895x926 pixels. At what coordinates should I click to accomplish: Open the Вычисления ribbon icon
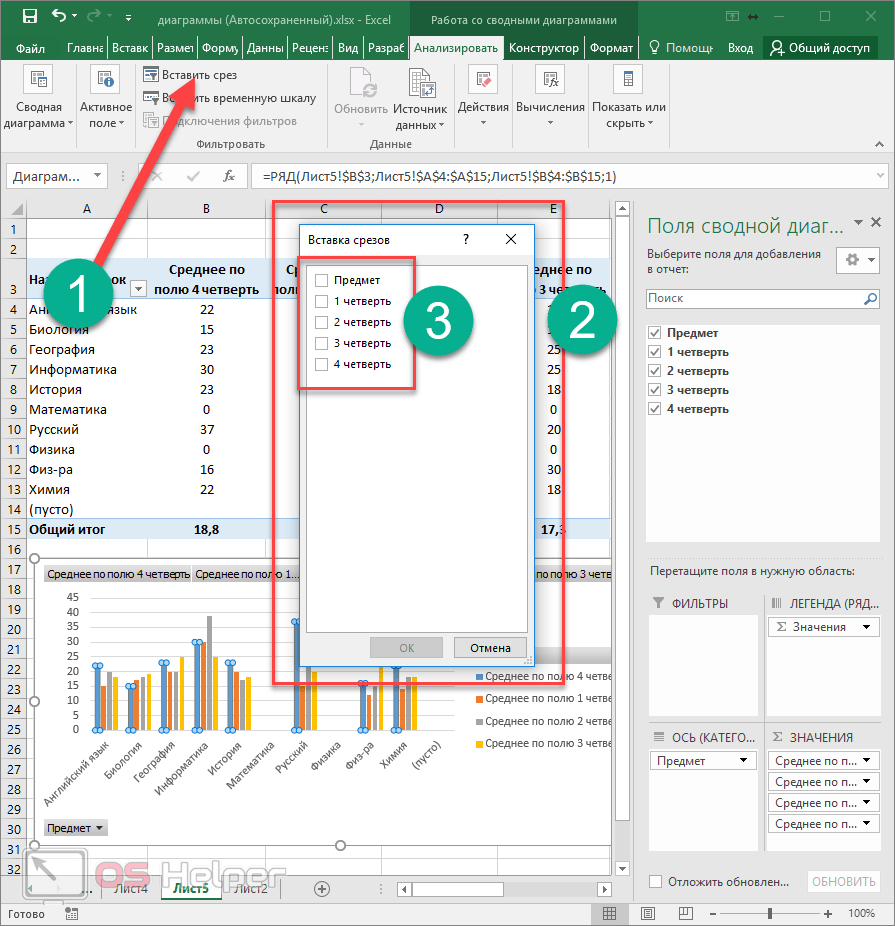coord(550,82)
